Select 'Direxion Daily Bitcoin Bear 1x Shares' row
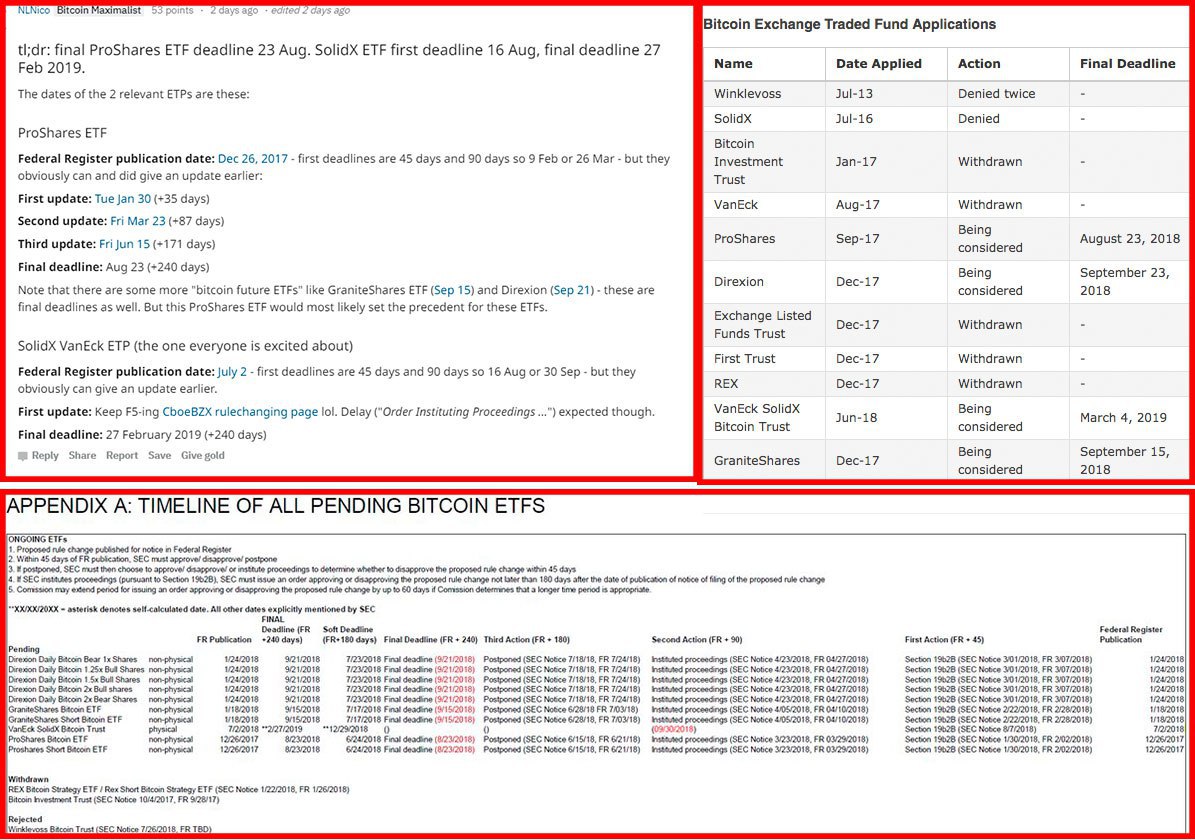 click(x=596, y=659)
